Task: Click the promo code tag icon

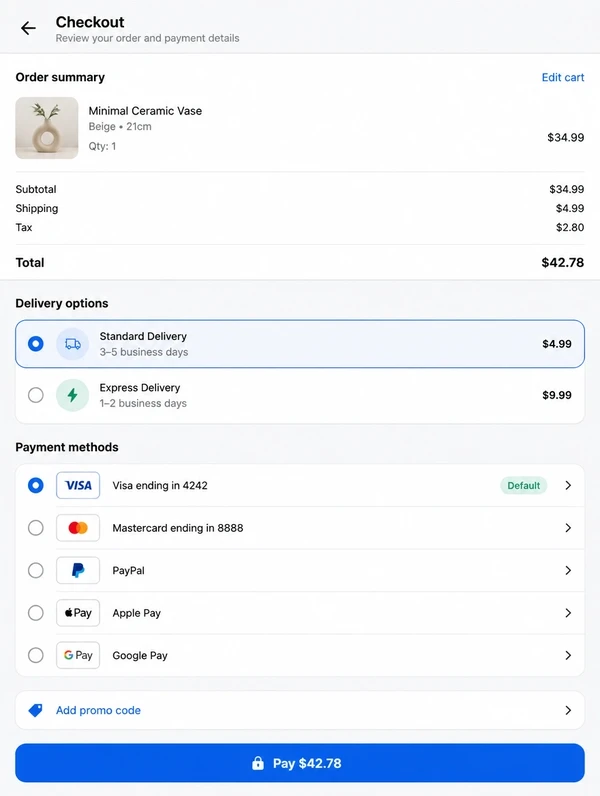Action: point(36,710)
